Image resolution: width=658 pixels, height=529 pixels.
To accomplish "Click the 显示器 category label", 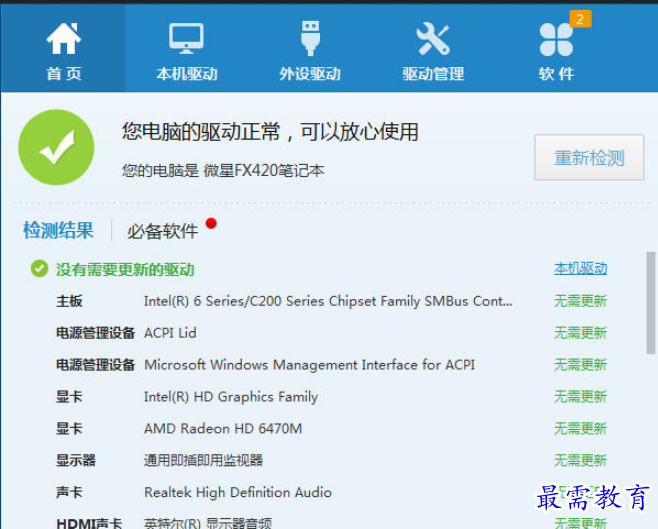I will 76,460.
